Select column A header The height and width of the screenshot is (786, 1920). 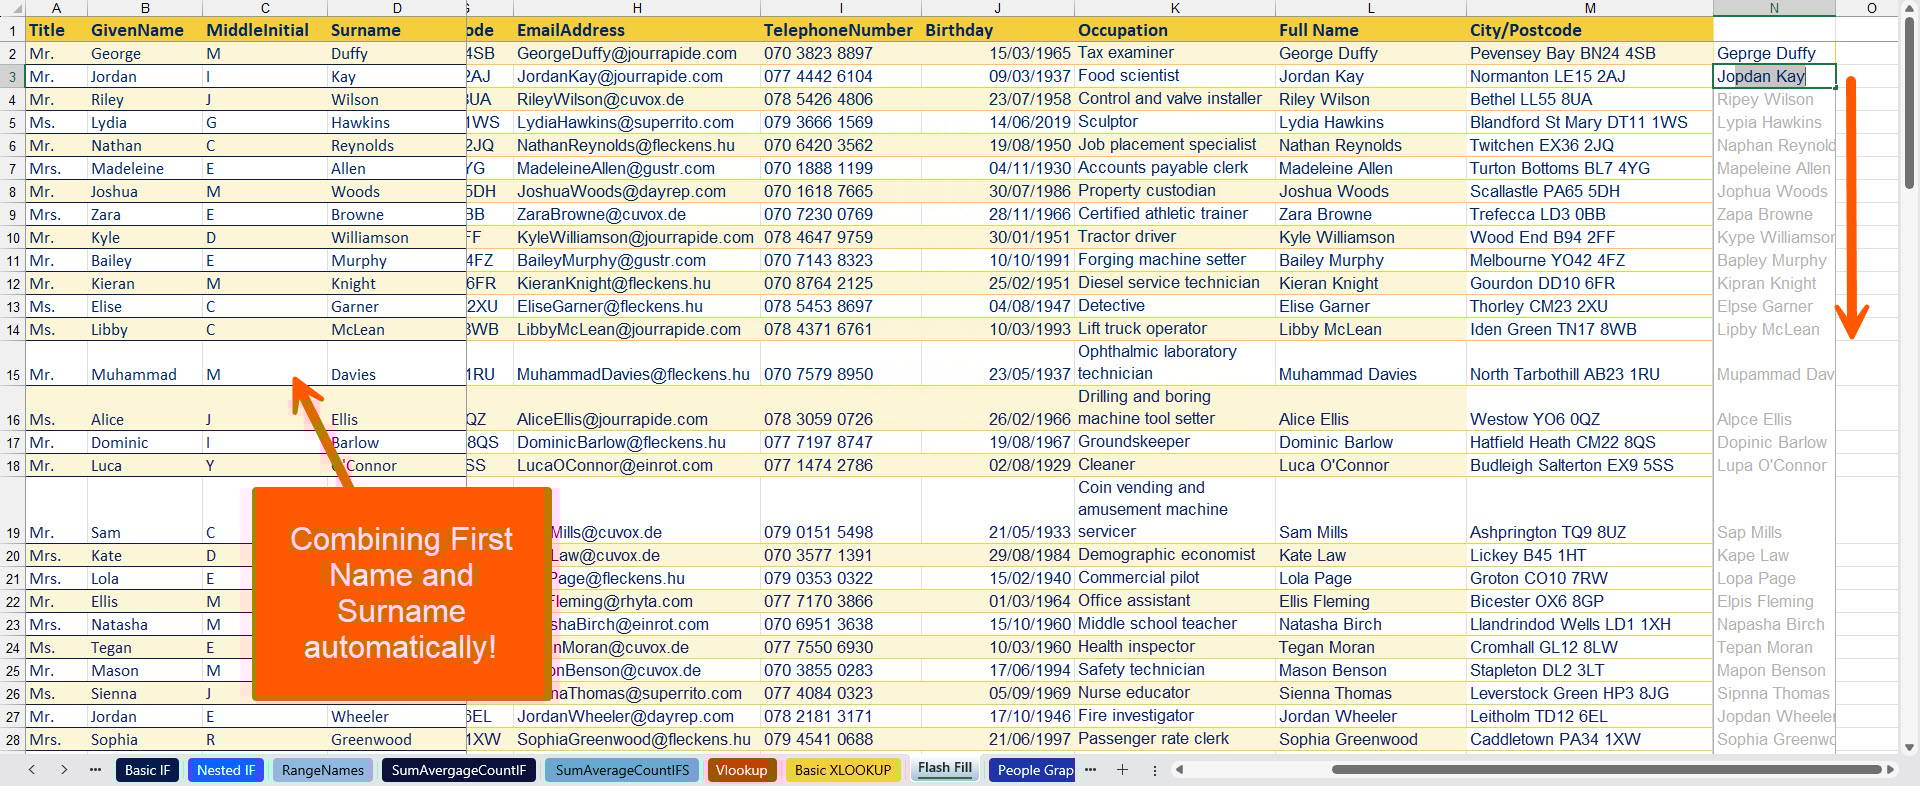56,8
